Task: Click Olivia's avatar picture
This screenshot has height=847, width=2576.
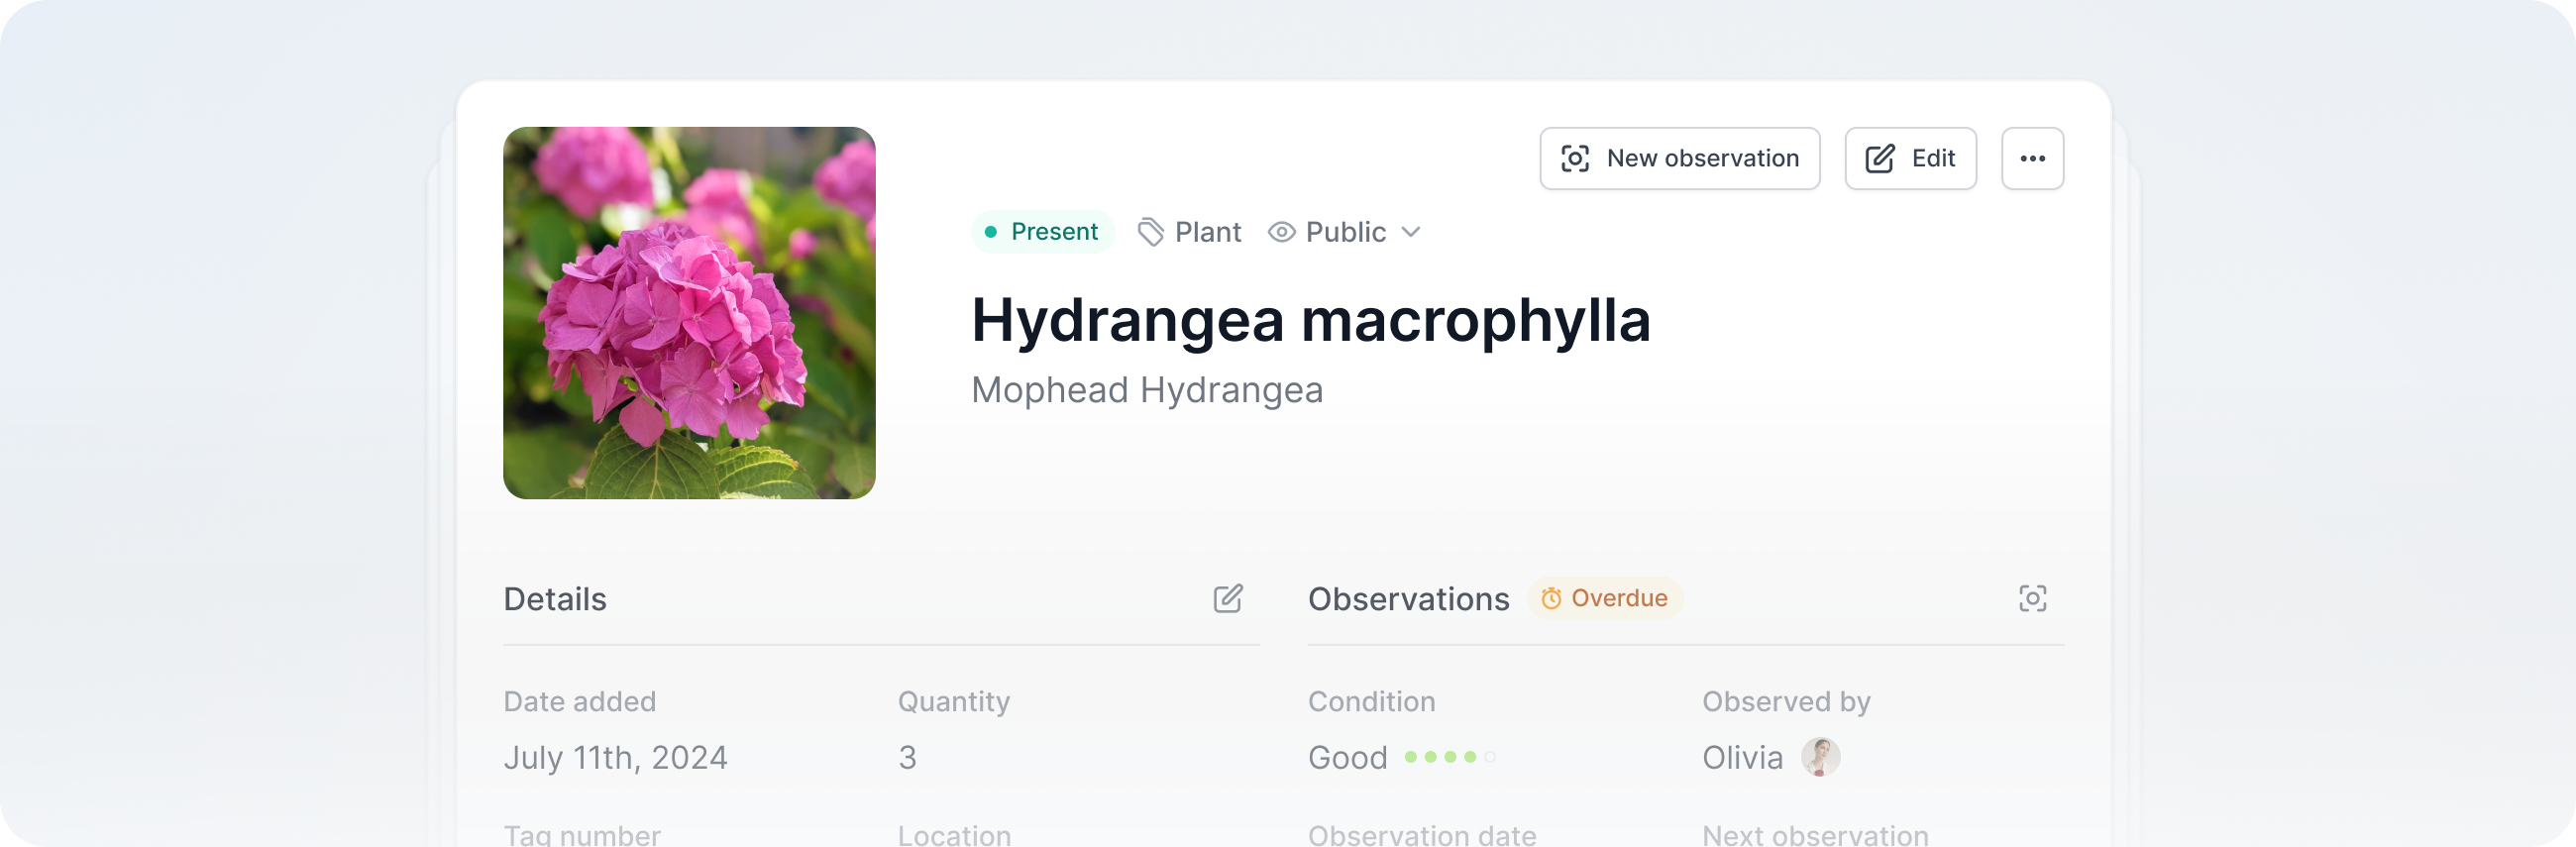Action: pyautogui.click(x=1821, y=757)
